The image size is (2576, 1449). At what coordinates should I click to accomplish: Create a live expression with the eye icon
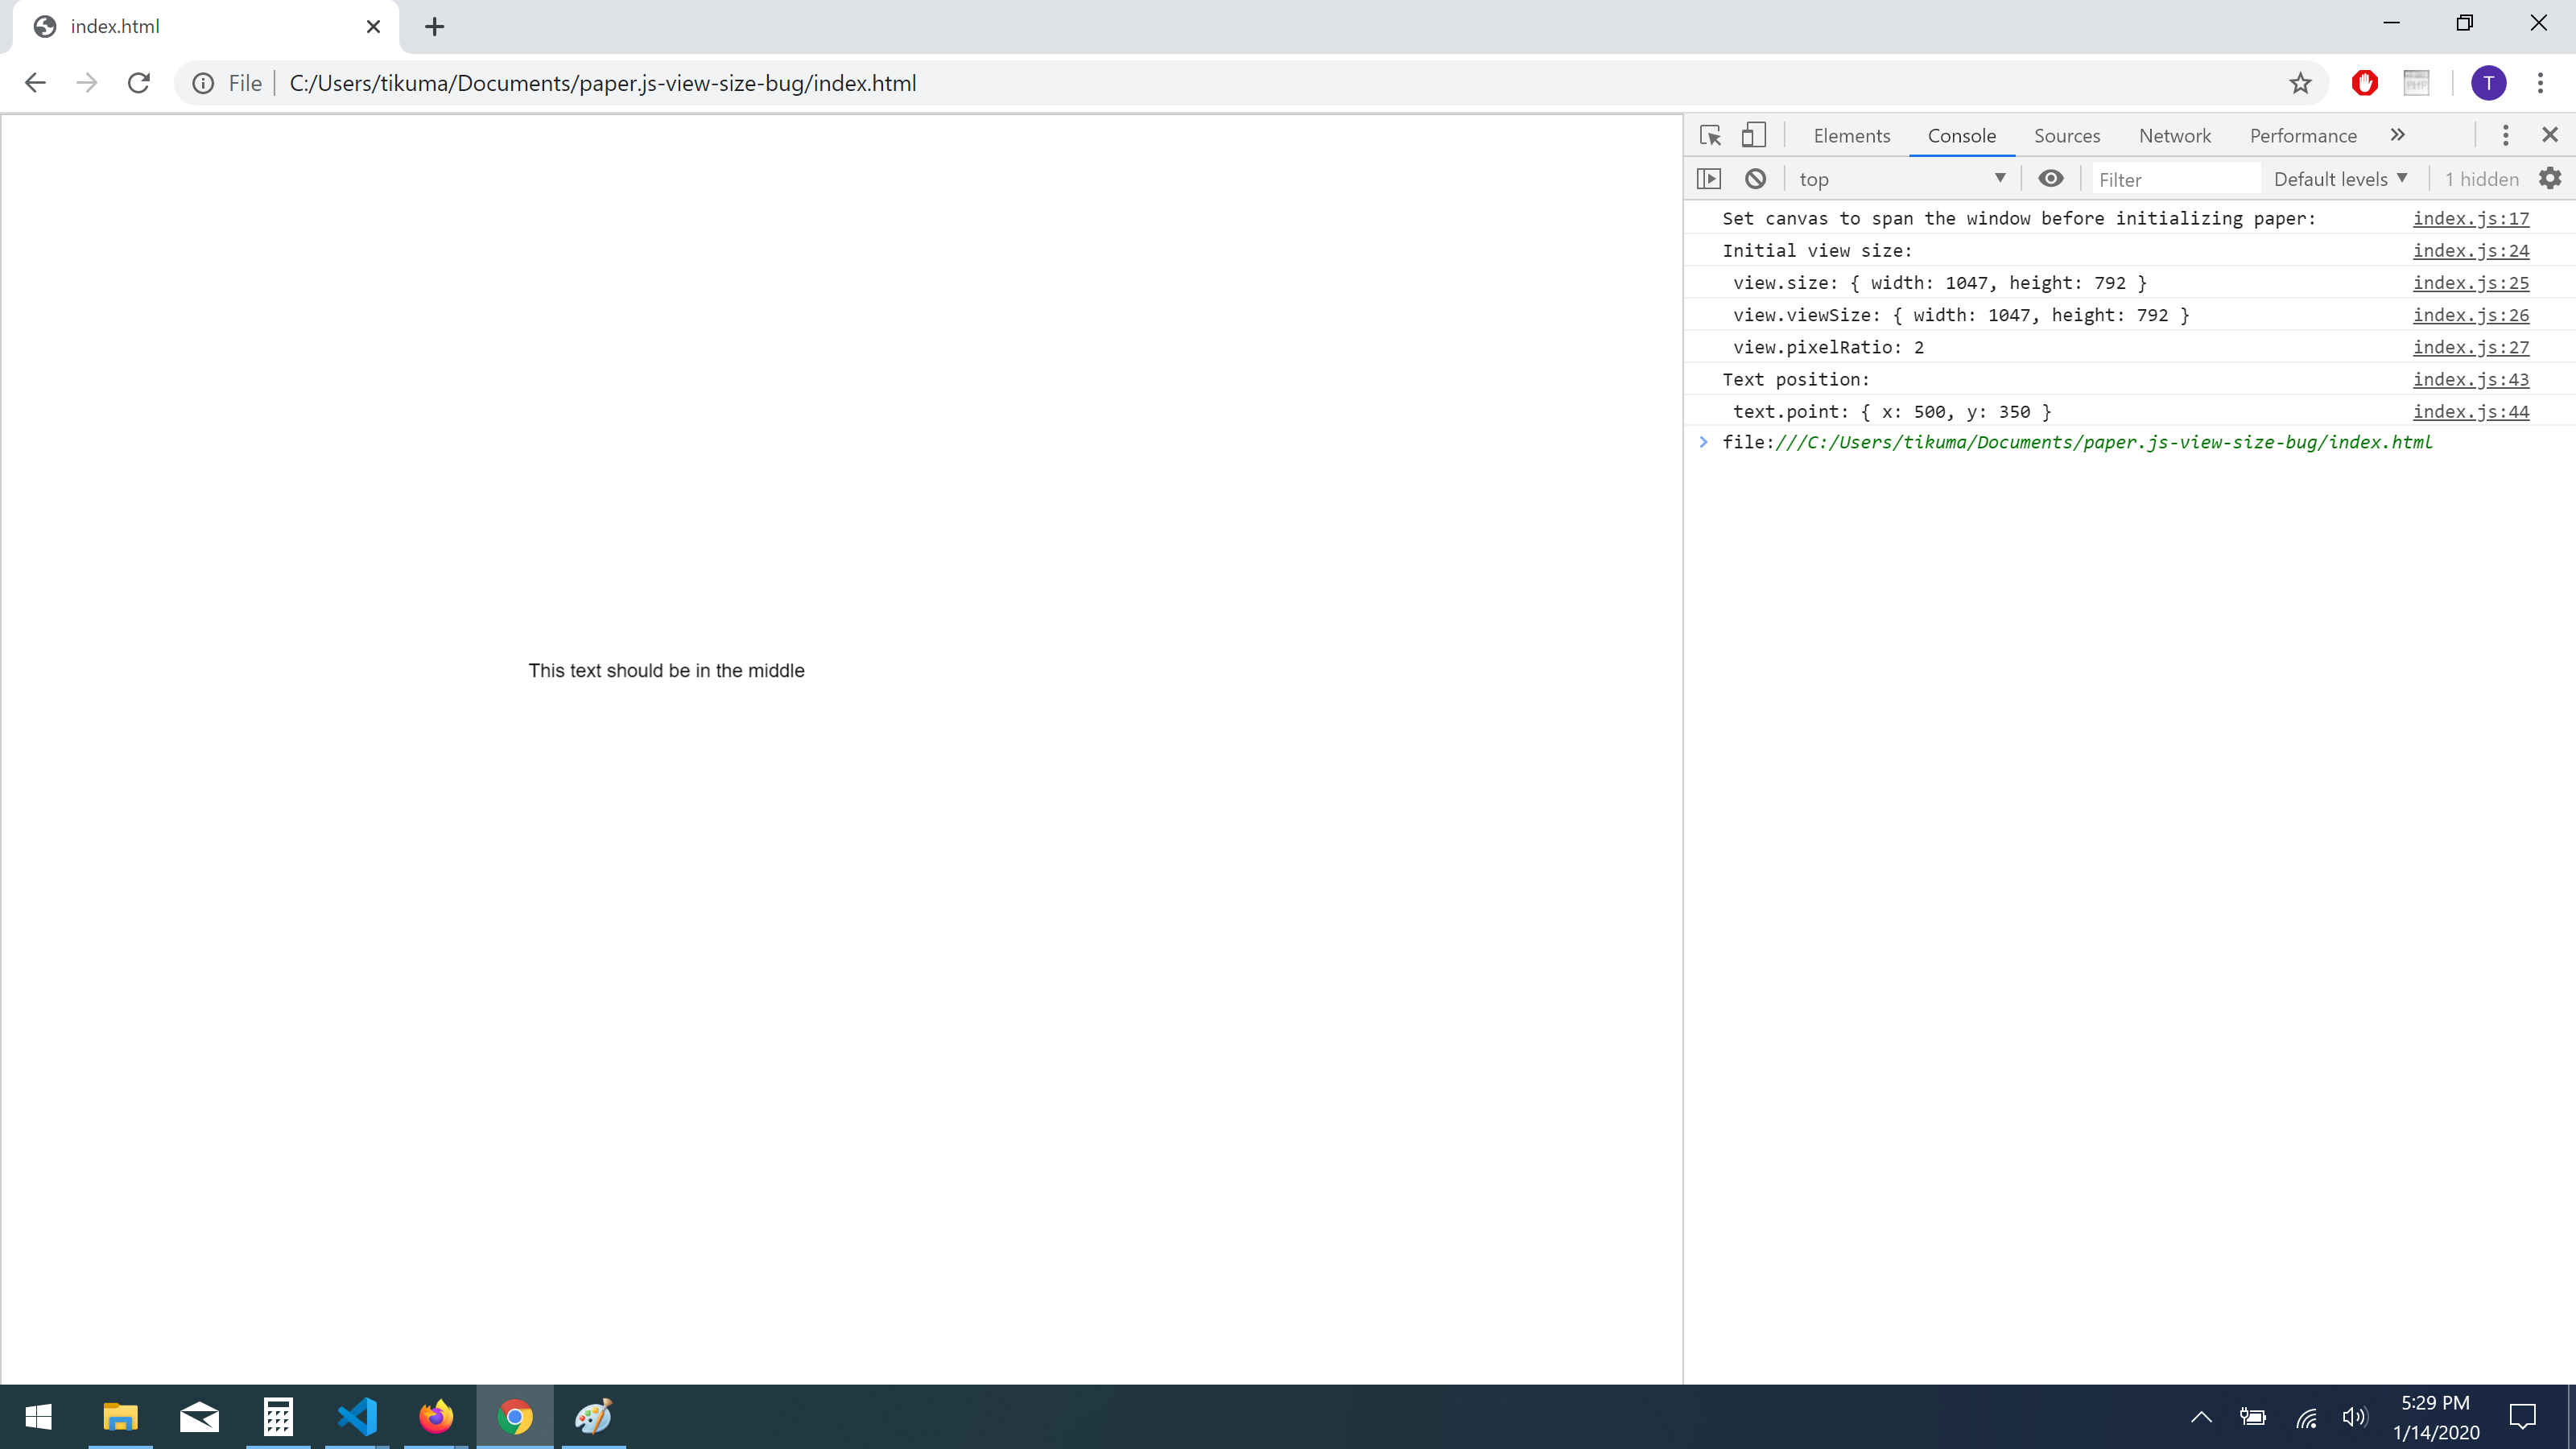tap(2050, 179)
